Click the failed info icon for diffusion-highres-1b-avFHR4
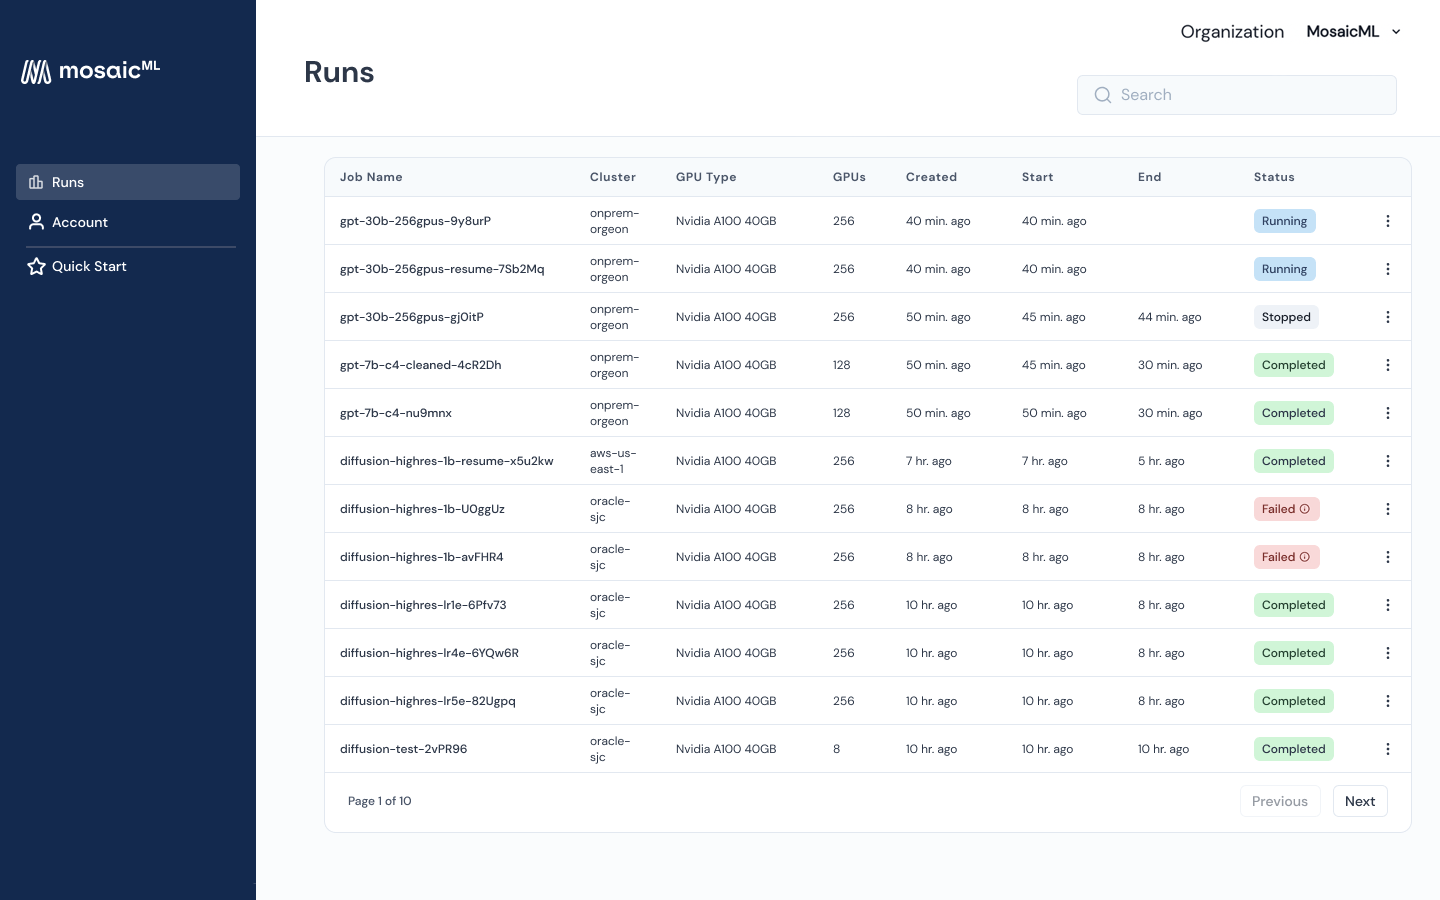Image resolution: width=1440 pixels, height=900 pixels. 1305,557
